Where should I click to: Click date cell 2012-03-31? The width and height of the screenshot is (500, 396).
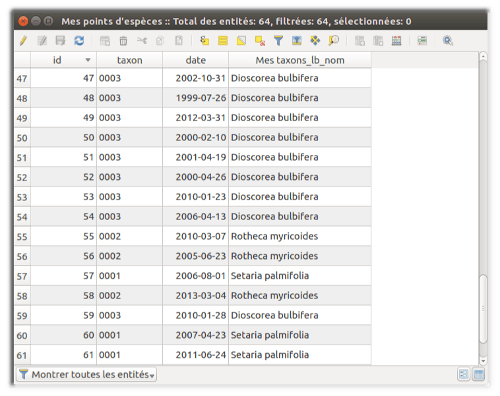coord(195,117)
